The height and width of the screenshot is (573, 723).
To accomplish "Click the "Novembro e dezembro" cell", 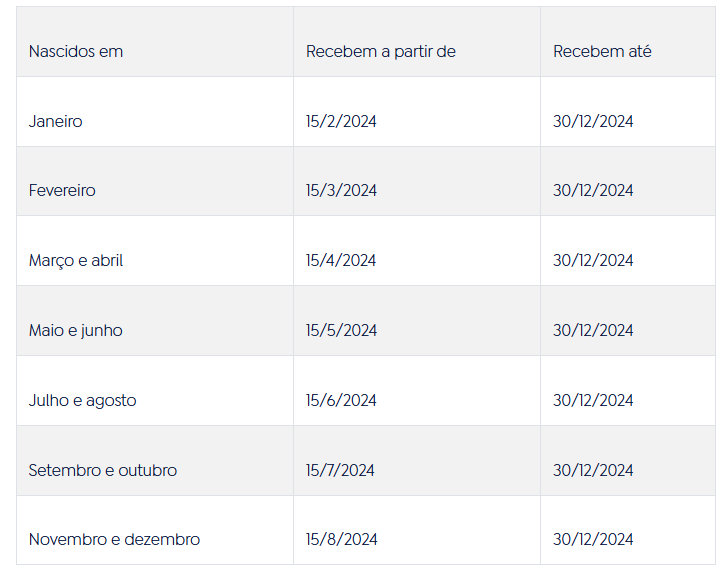I will (x=114, y=539).
